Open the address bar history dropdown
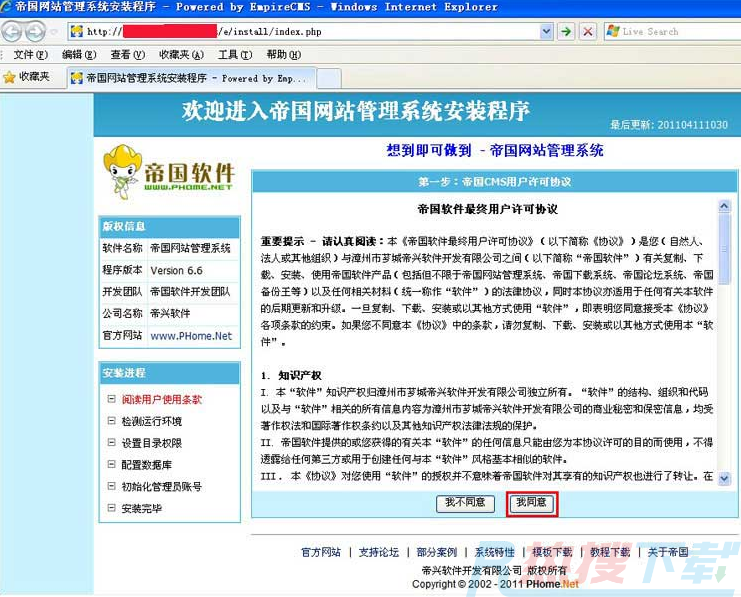 coord(546,32)
